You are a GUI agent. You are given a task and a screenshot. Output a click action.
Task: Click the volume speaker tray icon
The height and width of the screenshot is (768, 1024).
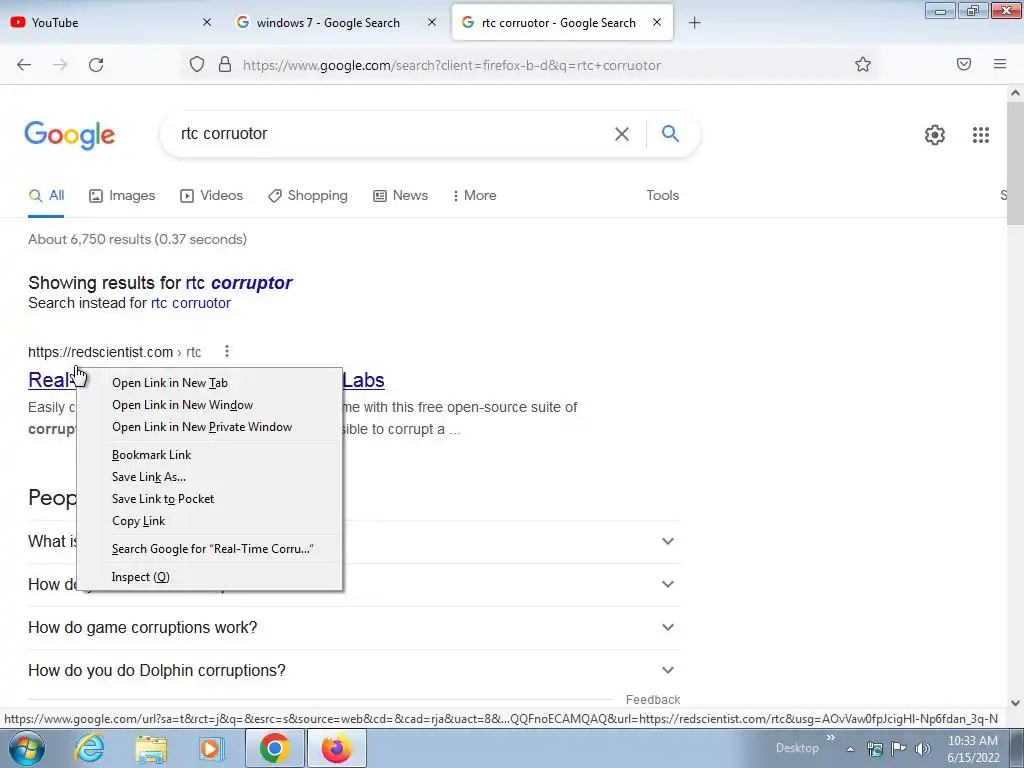coord(923,749)
